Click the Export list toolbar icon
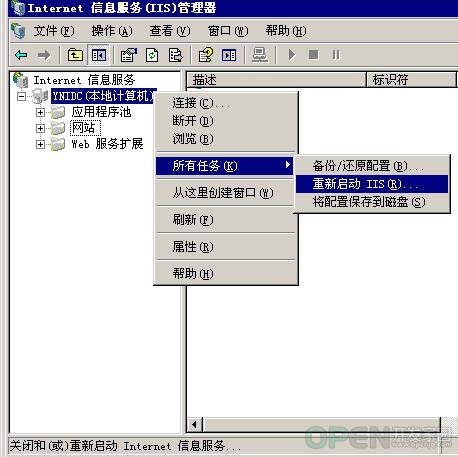 [175, 55]
